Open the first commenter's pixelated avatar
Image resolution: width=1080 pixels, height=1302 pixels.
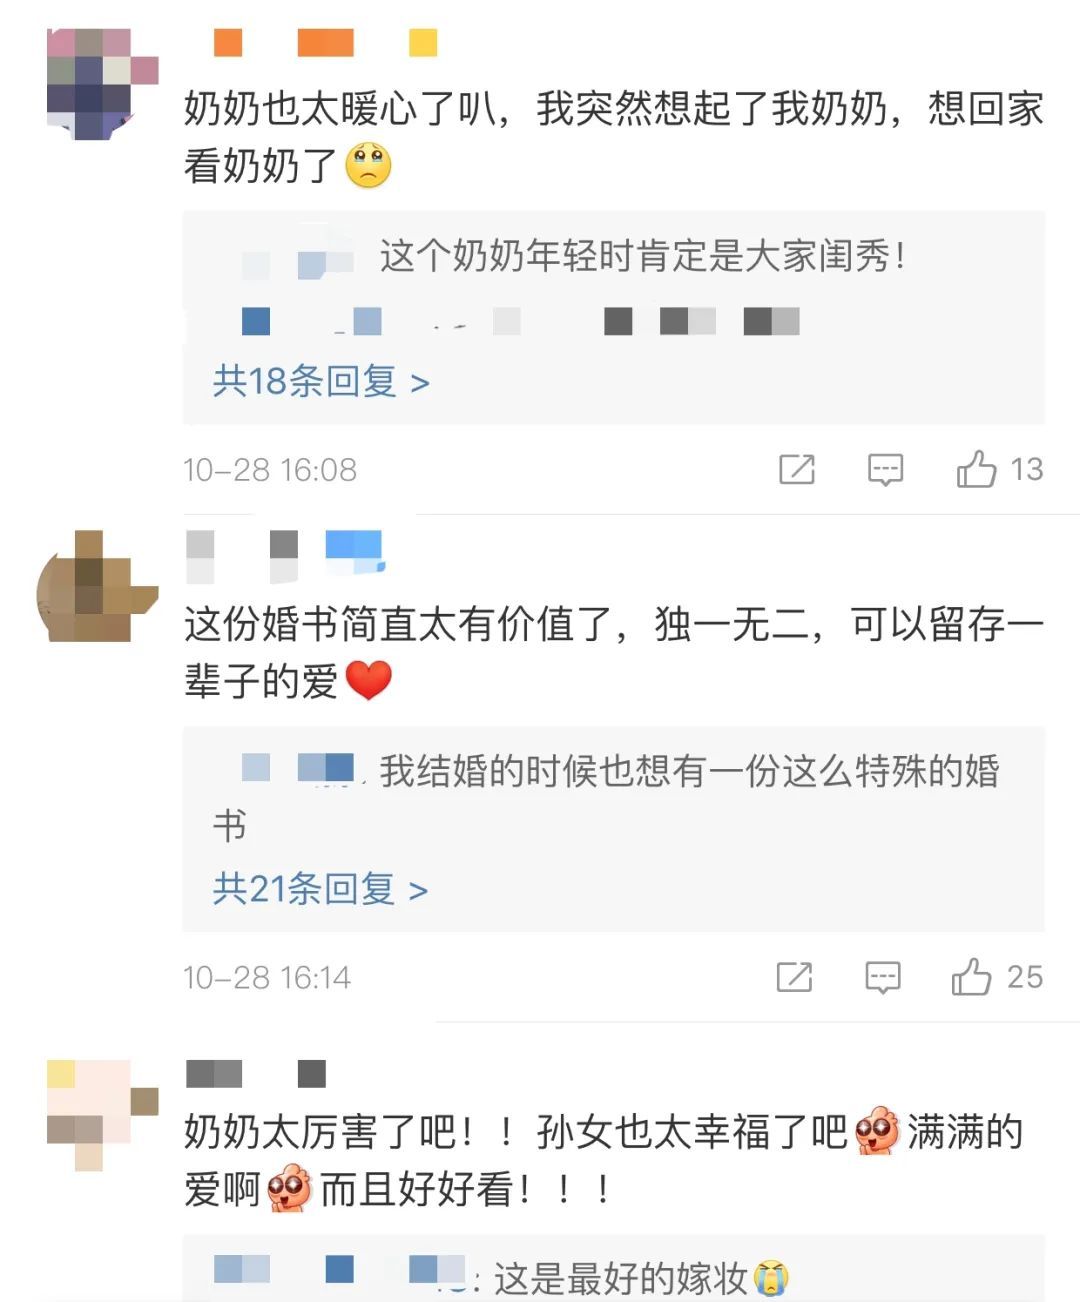tap(103, 84)
